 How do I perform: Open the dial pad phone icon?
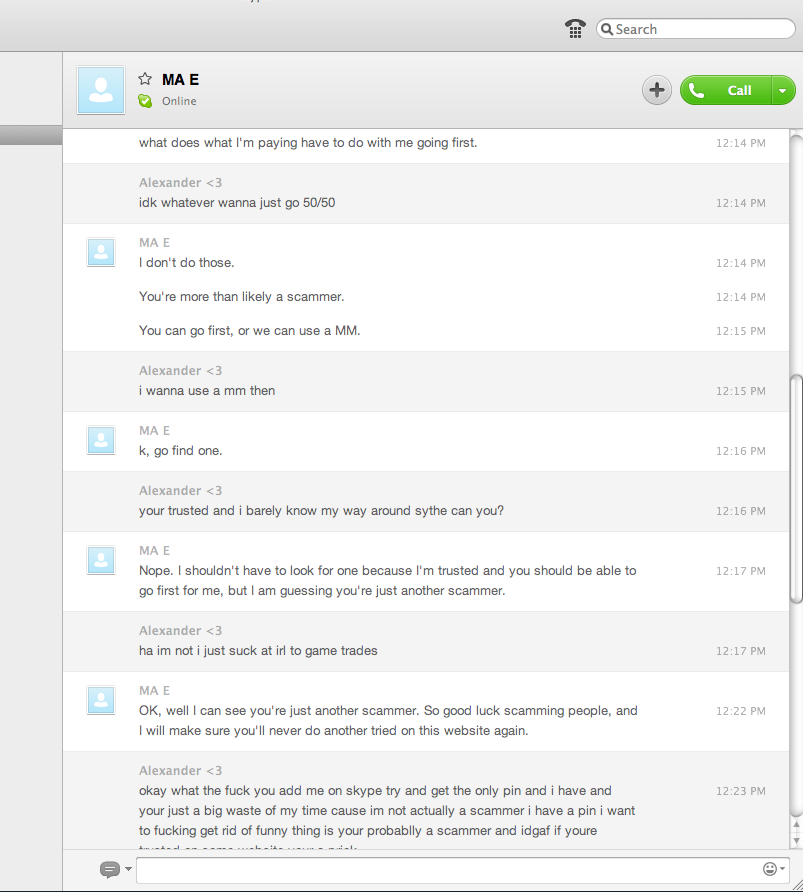tap(575, 28)
